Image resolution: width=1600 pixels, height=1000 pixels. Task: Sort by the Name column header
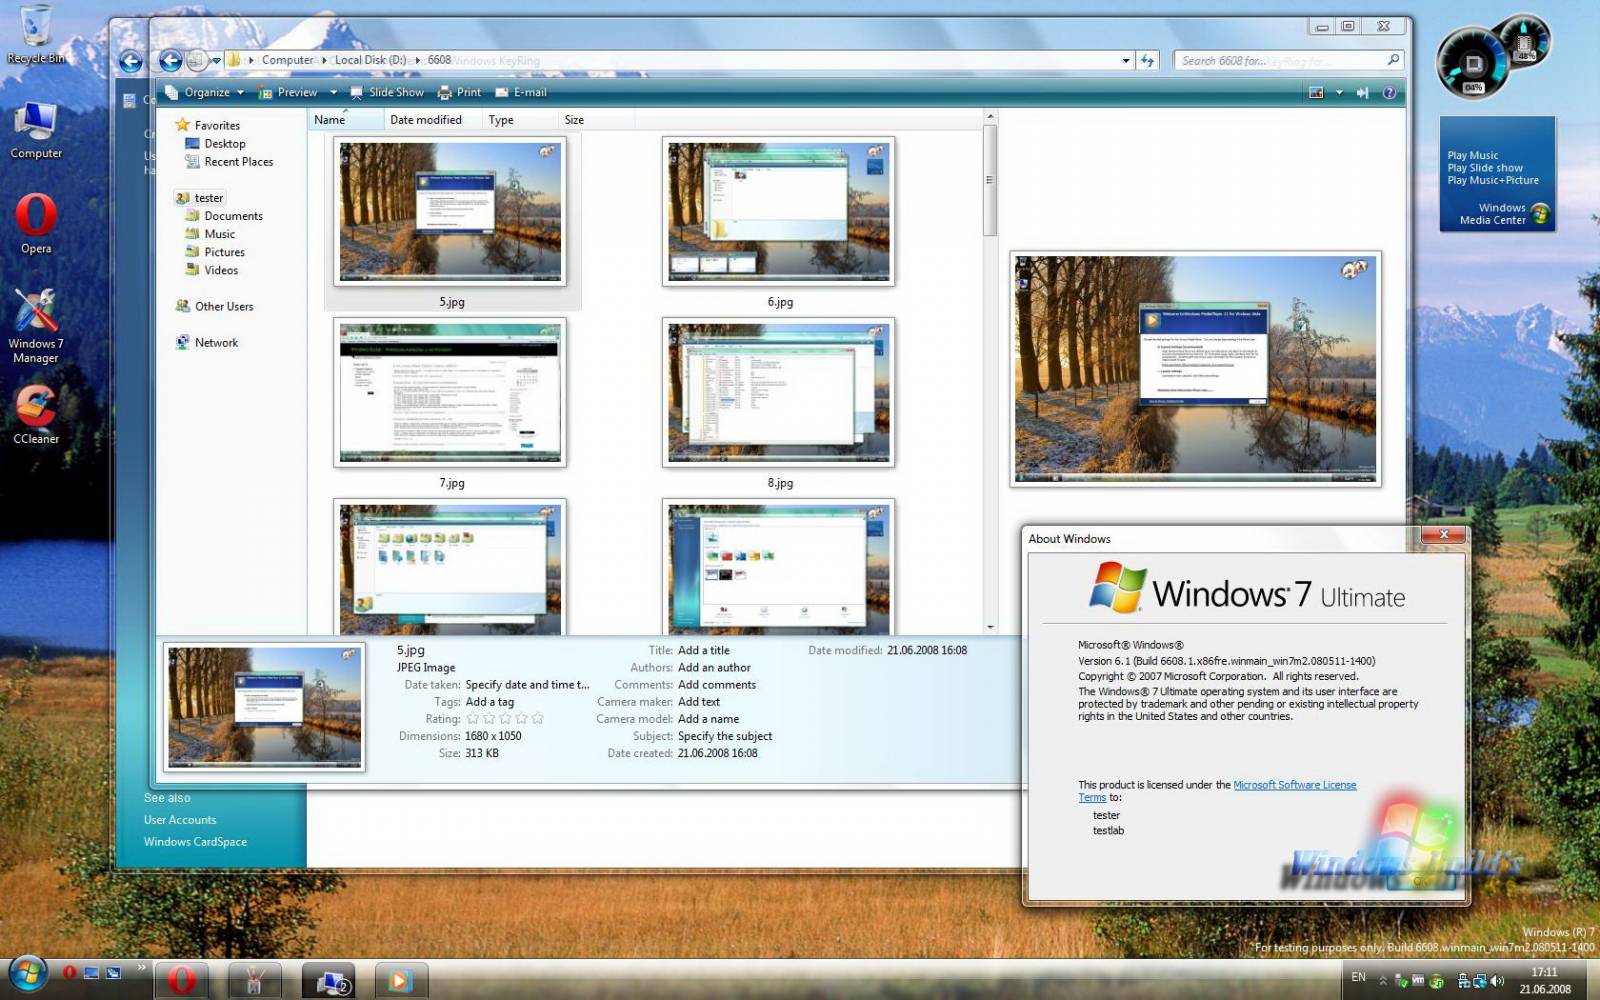pyautogui.click(x=345, y=120)
